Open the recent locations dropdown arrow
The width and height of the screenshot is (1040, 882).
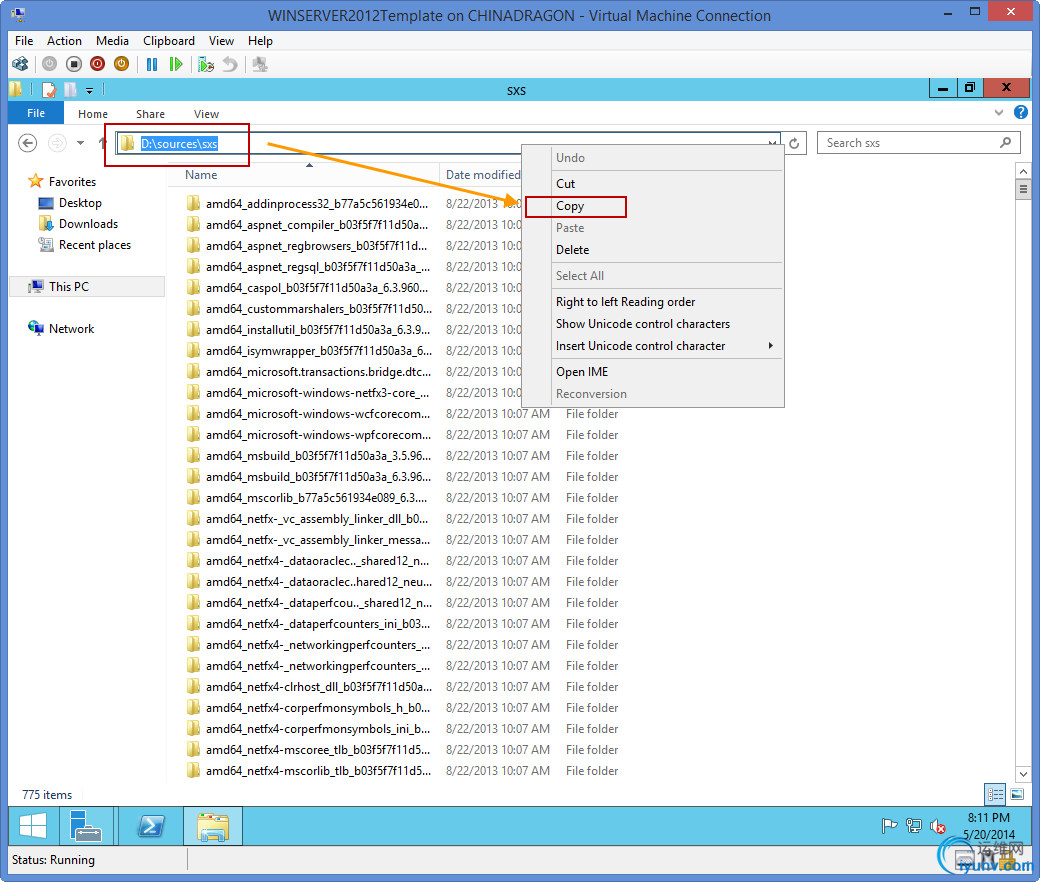point(80,143)
